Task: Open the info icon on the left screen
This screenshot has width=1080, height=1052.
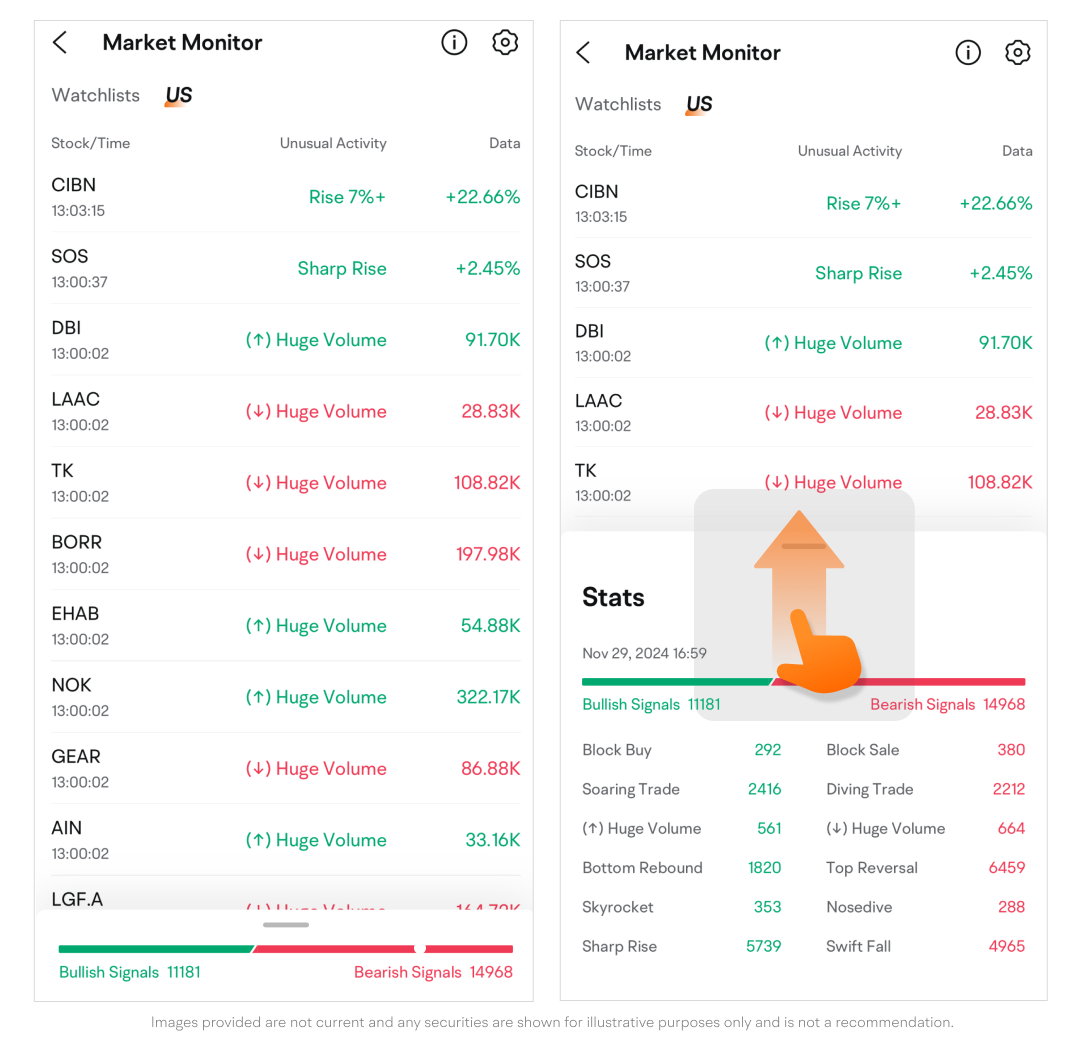Action: tap(454, 42)
